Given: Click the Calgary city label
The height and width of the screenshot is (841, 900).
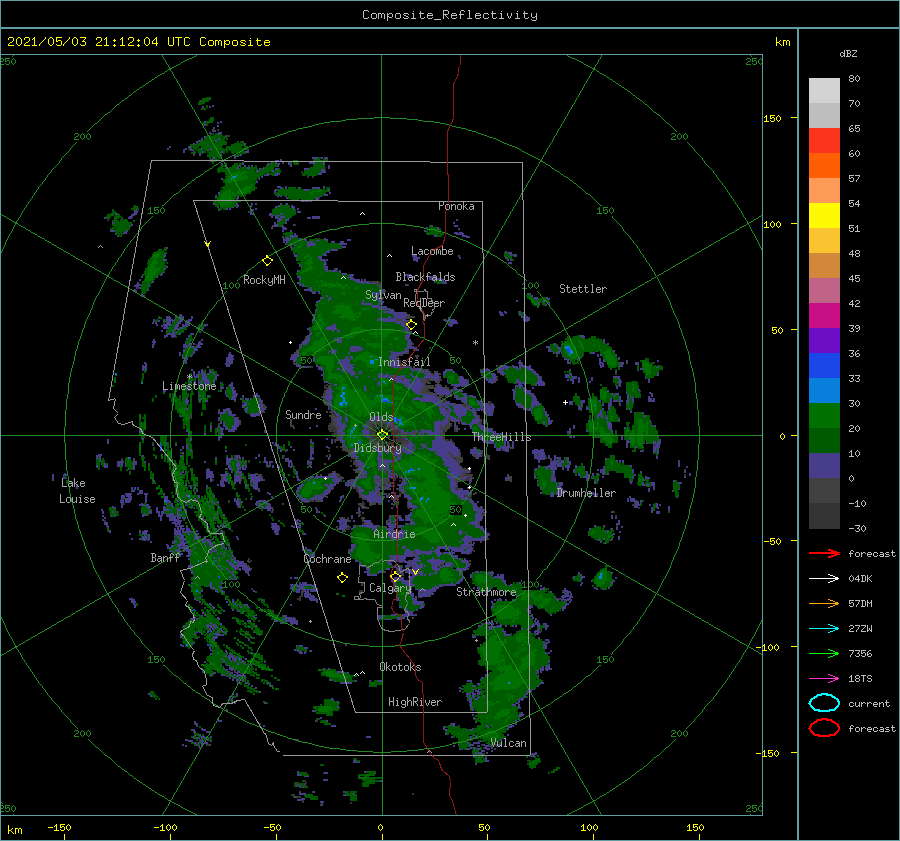Looking at the screenshot, I should pyautogui.click(x=390, y=588).
